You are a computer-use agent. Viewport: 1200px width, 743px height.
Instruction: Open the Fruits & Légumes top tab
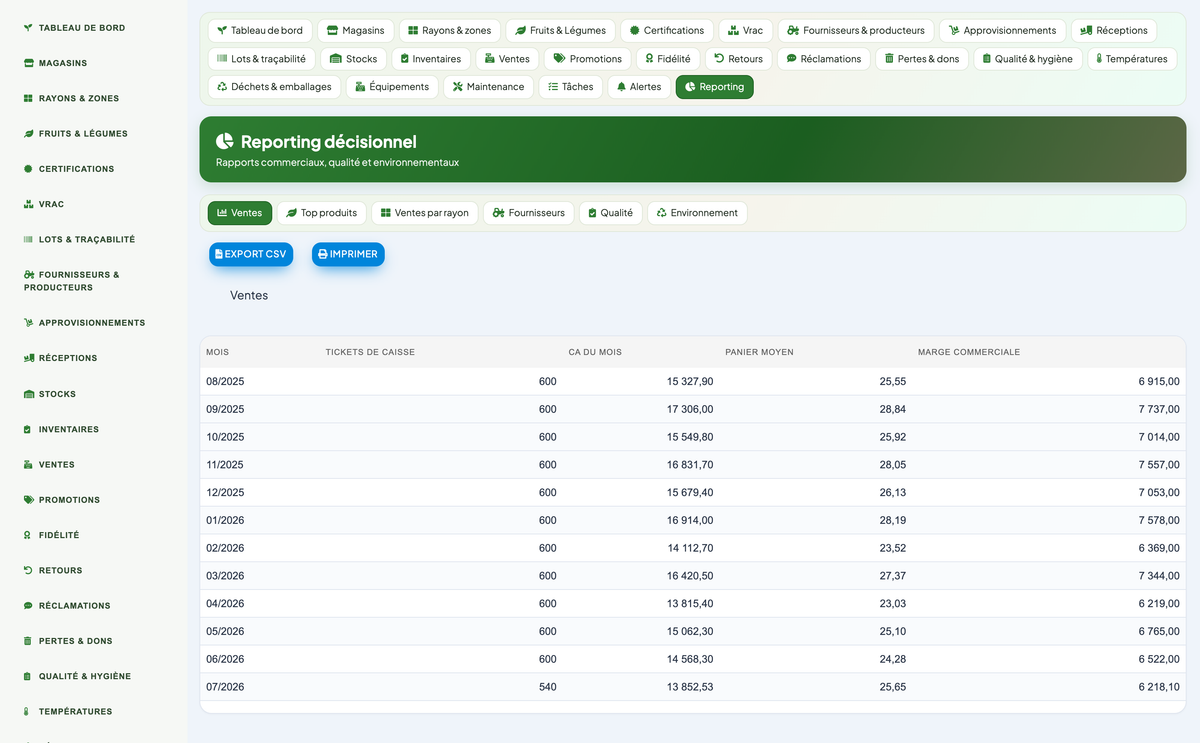point(560,31)
